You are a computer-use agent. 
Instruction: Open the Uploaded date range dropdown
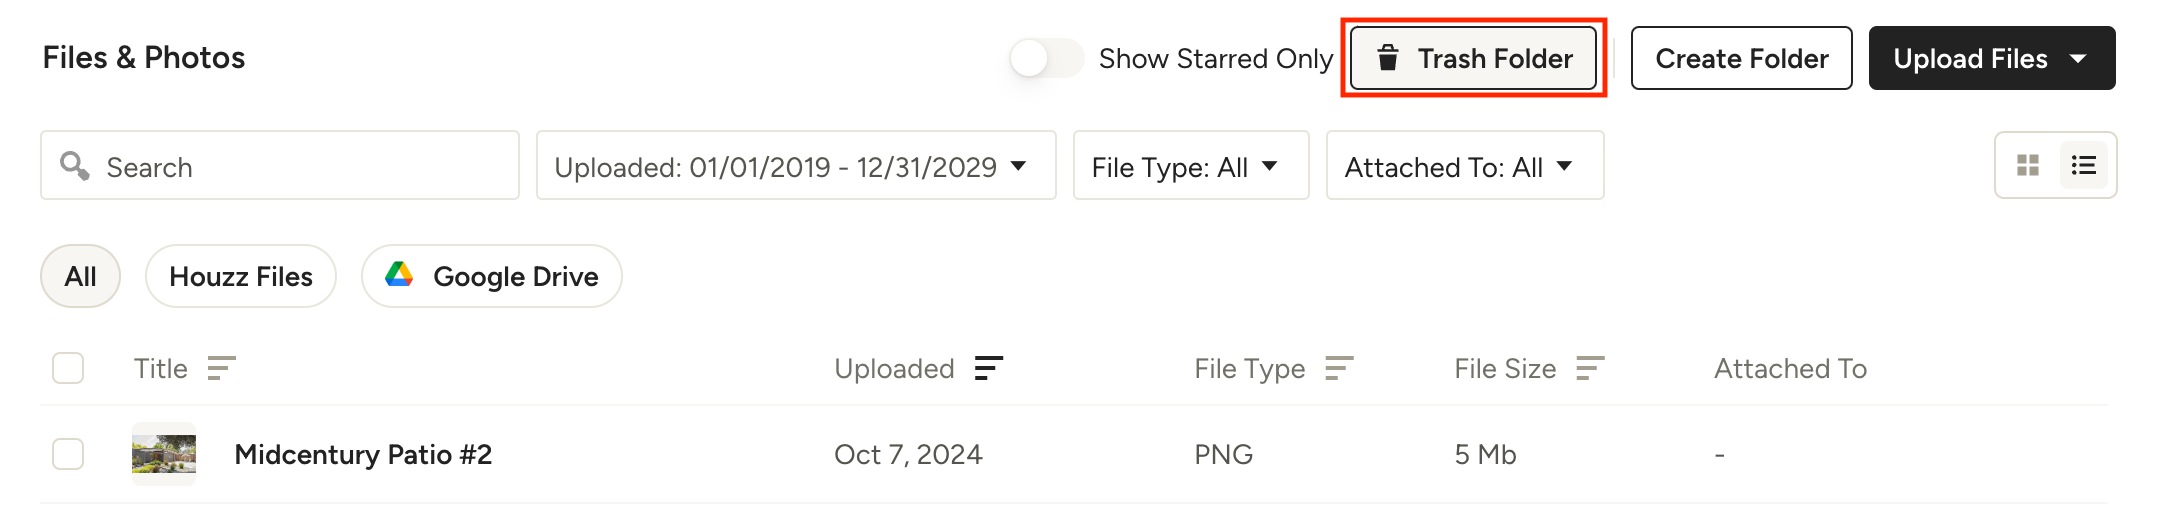[x=795, y=166]
